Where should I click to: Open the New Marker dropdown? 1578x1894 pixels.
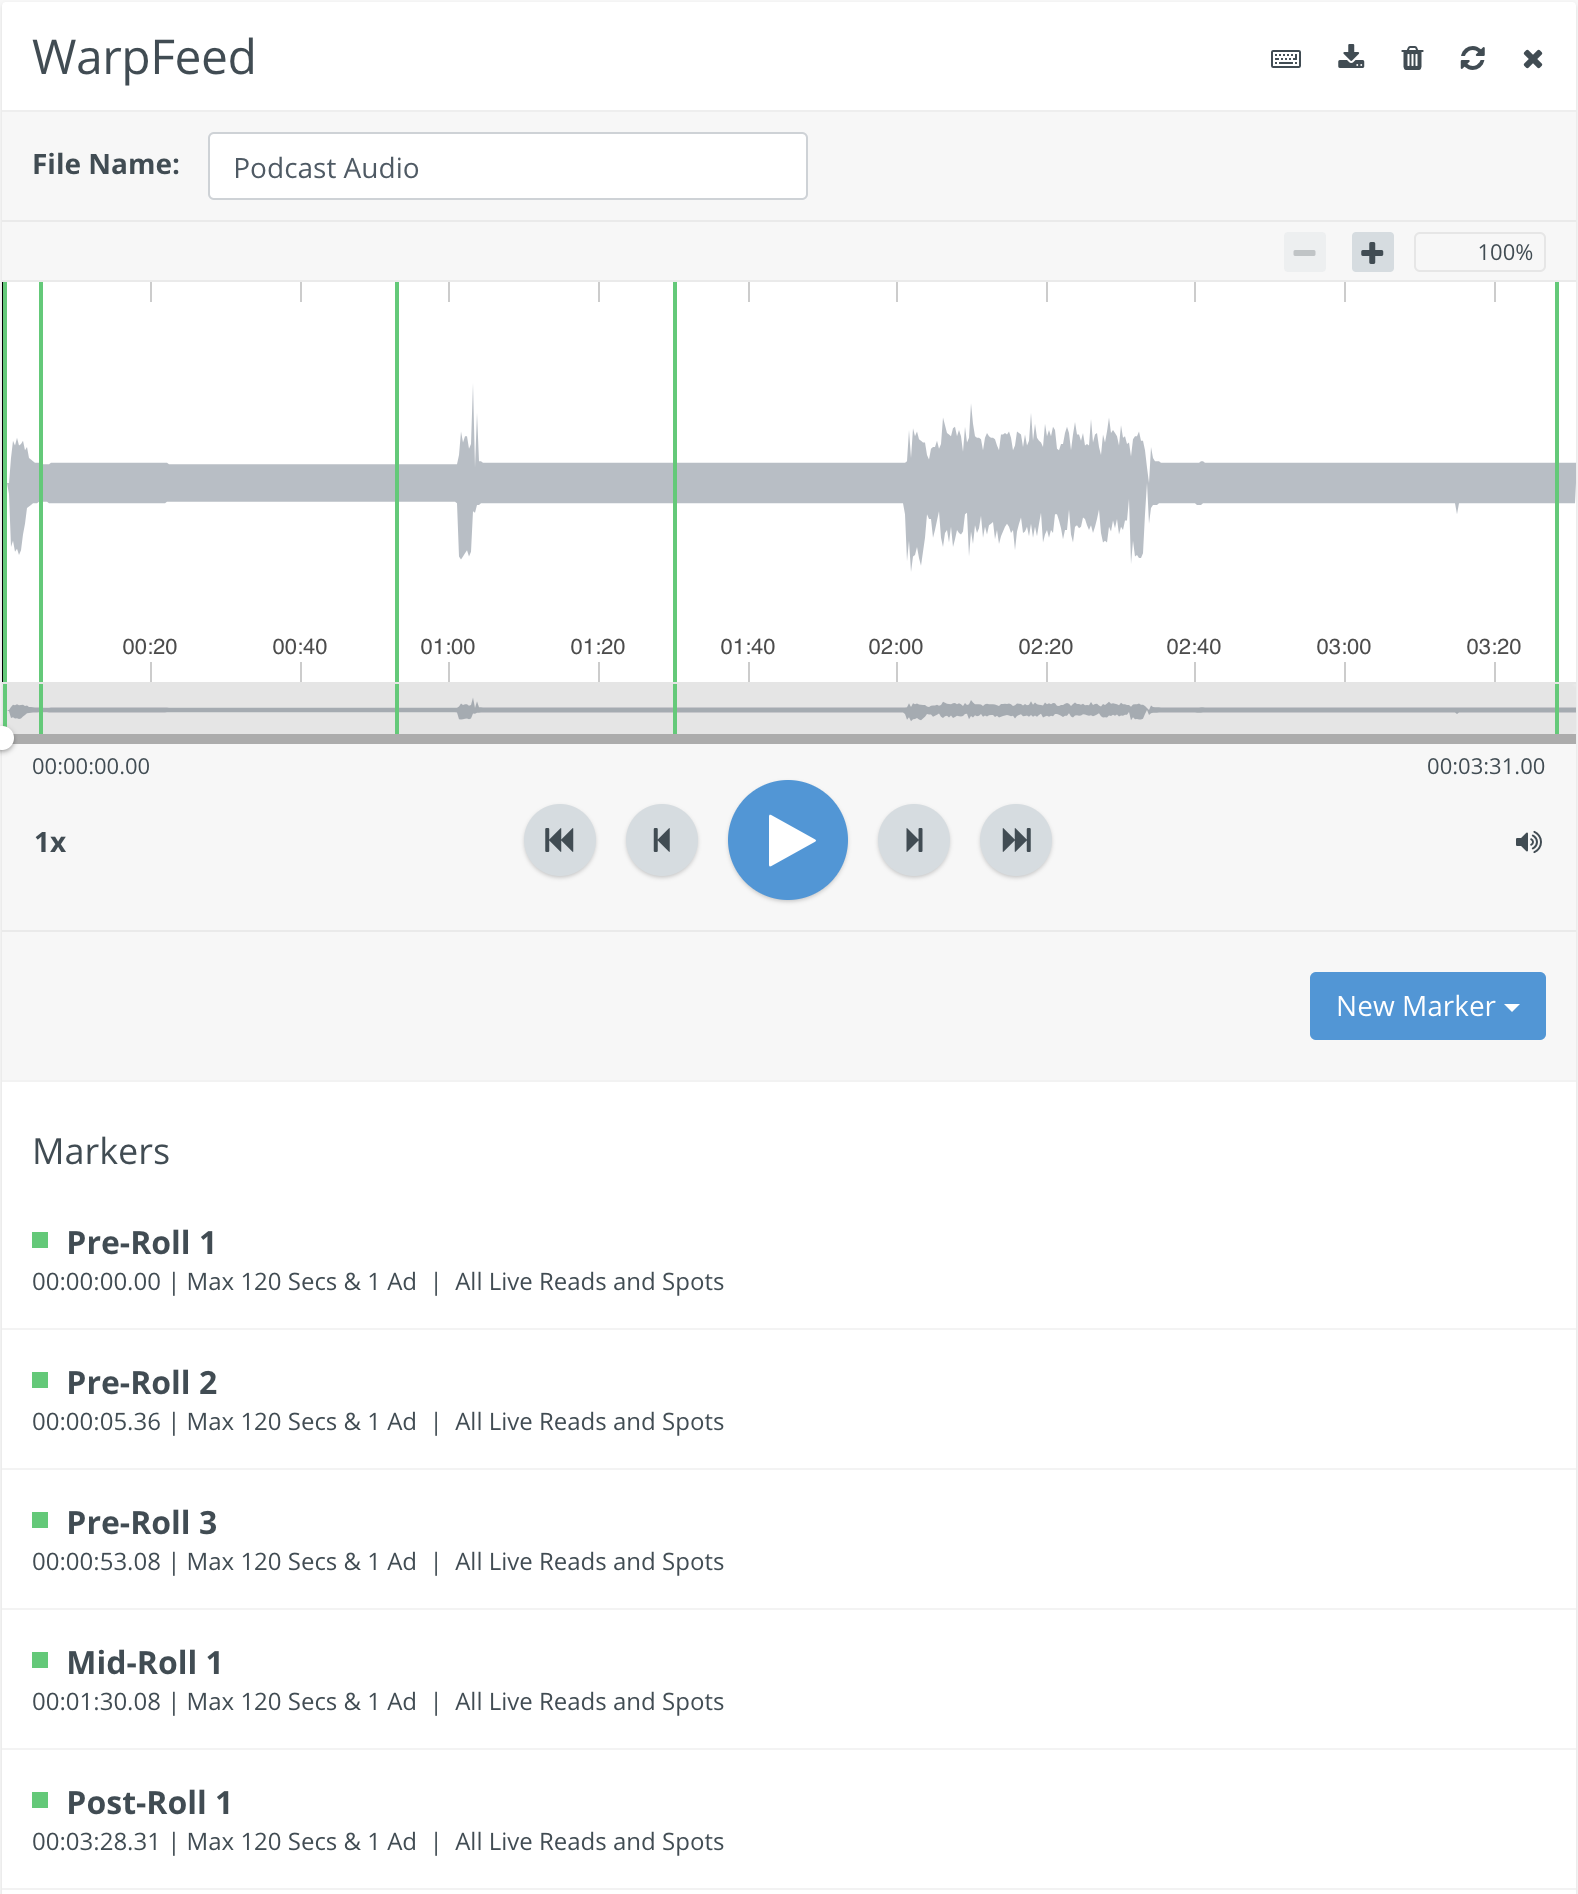pos(1427,1006)
